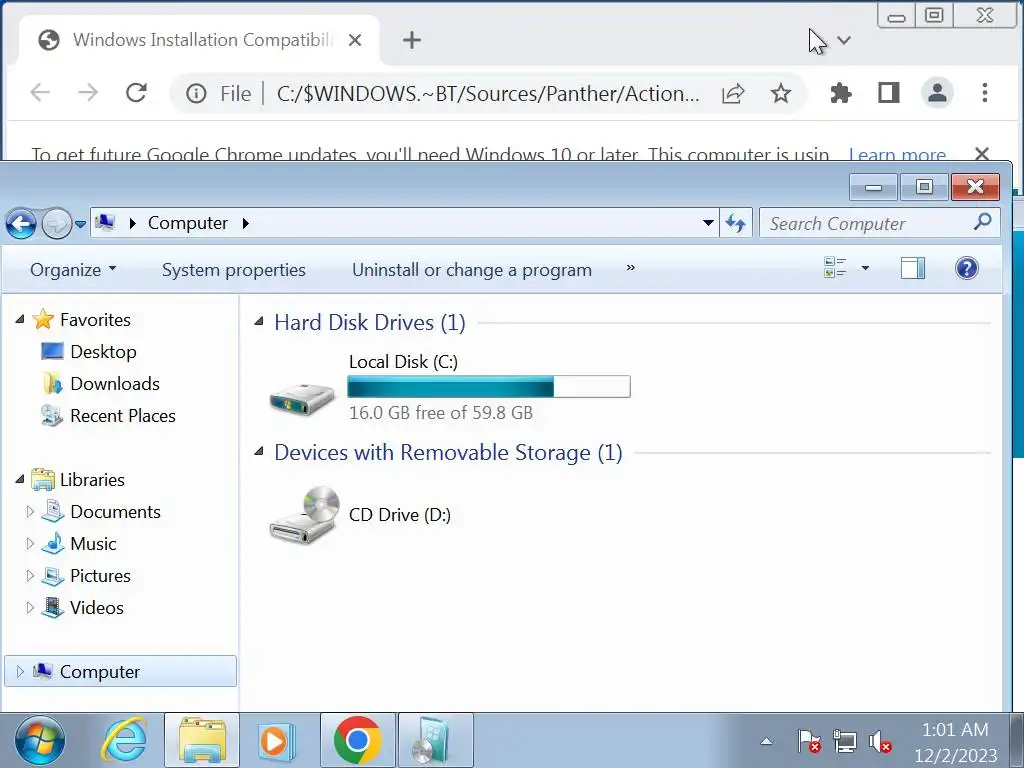Dismiss the Chrome update infobar

(982, 153)
